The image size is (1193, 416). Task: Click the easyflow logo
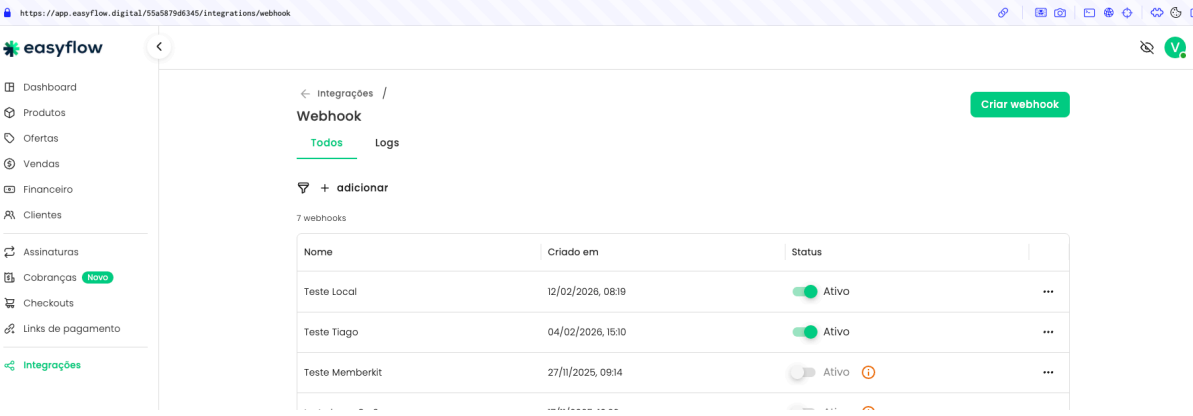tap(53, 48)
